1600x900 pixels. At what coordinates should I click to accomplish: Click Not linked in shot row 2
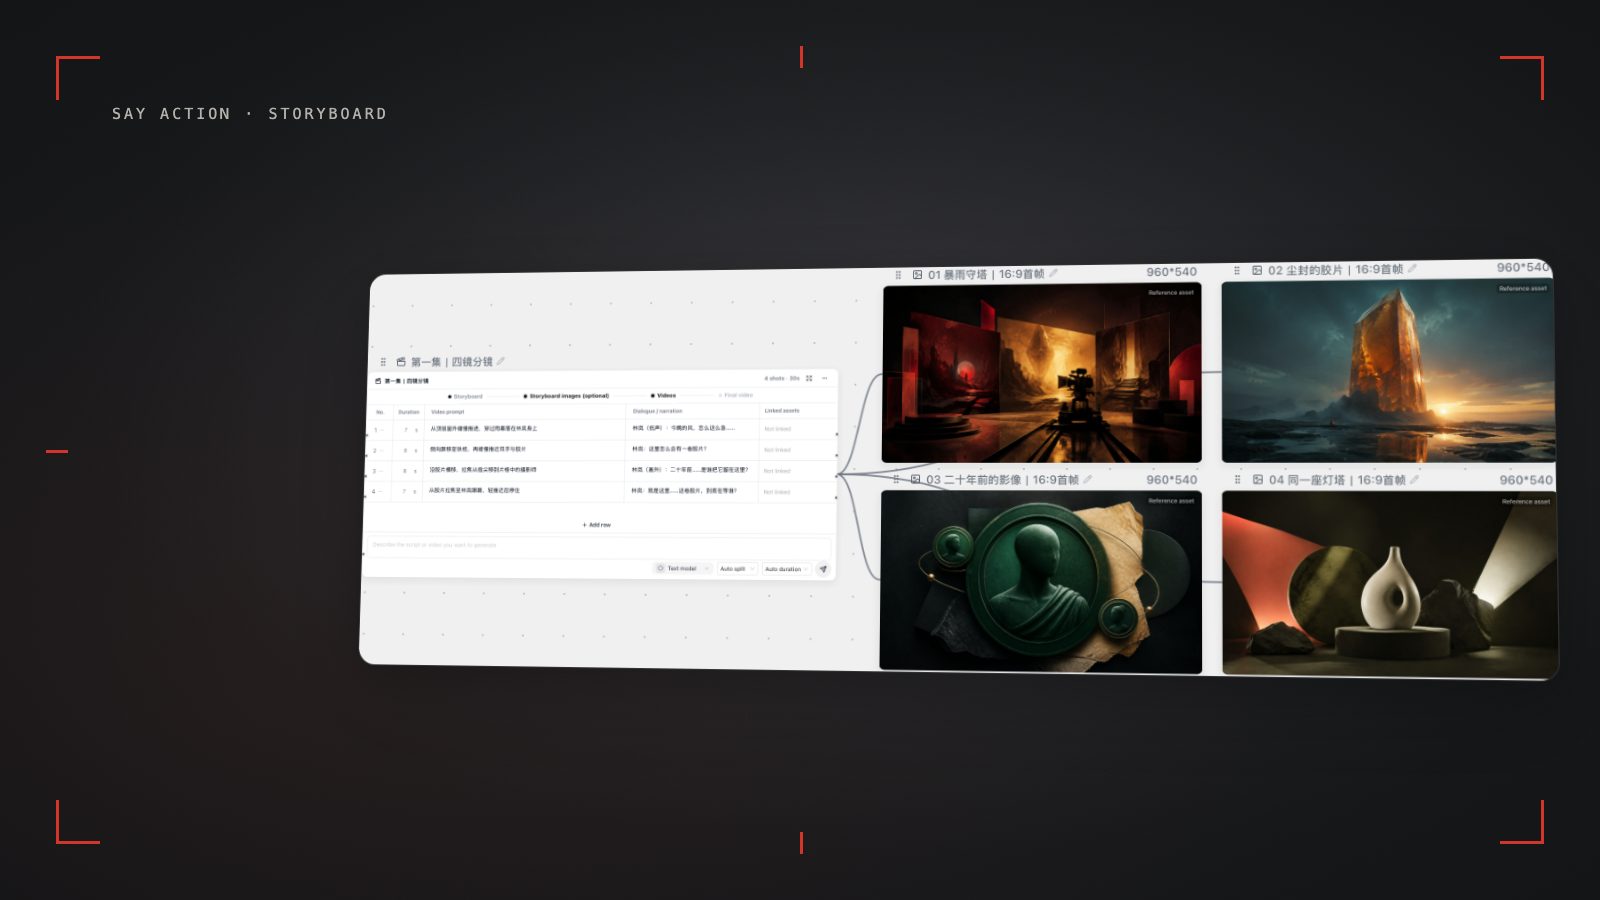(x=777, y=450)
